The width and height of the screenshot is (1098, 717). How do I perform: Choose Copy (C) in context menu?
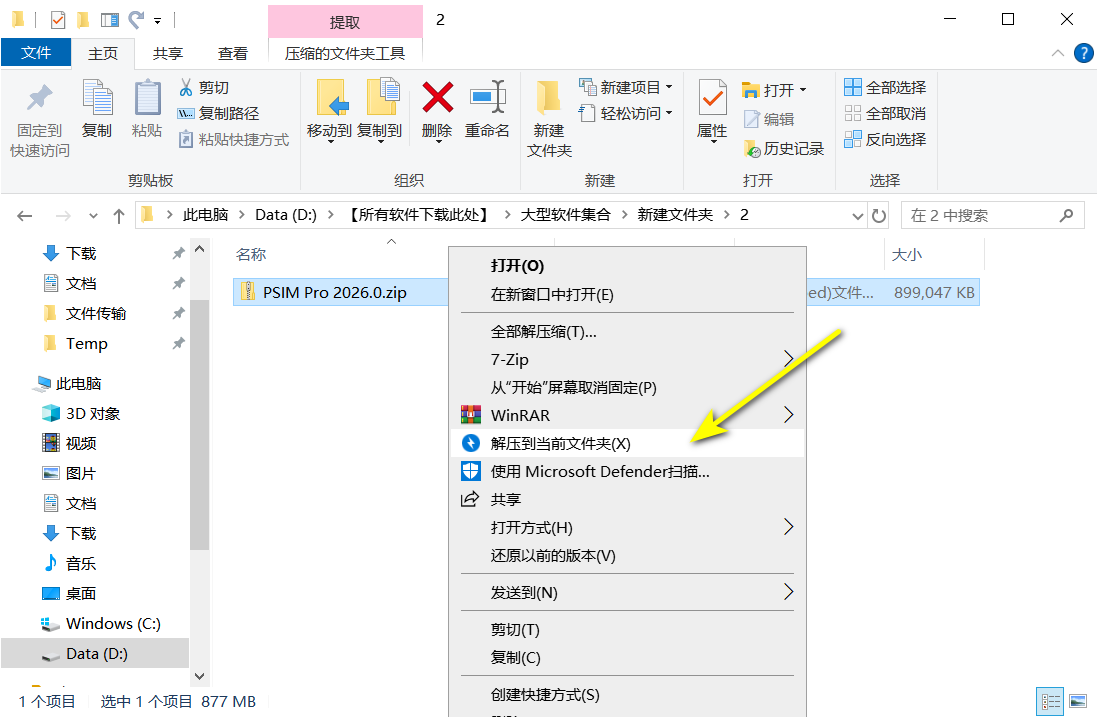point(627,657)
